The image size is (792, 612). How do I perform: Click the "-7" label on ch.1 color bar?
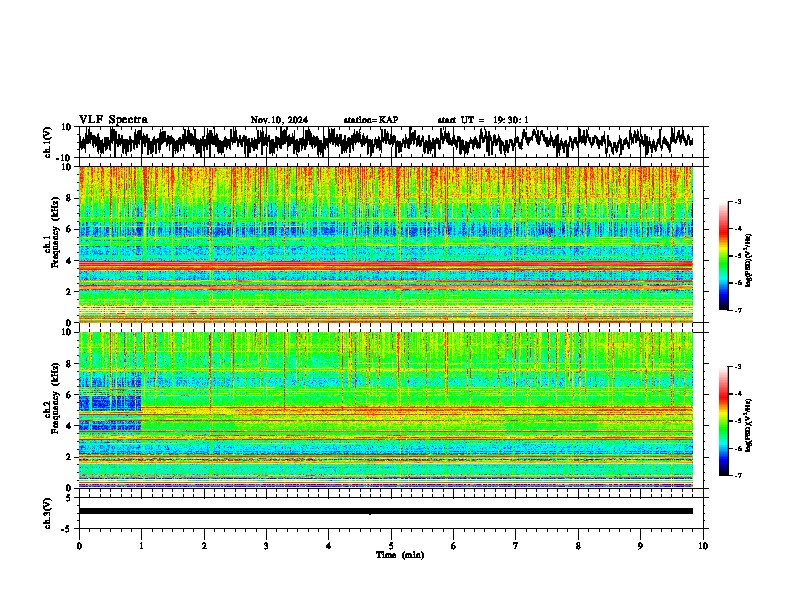pos(738,310)
